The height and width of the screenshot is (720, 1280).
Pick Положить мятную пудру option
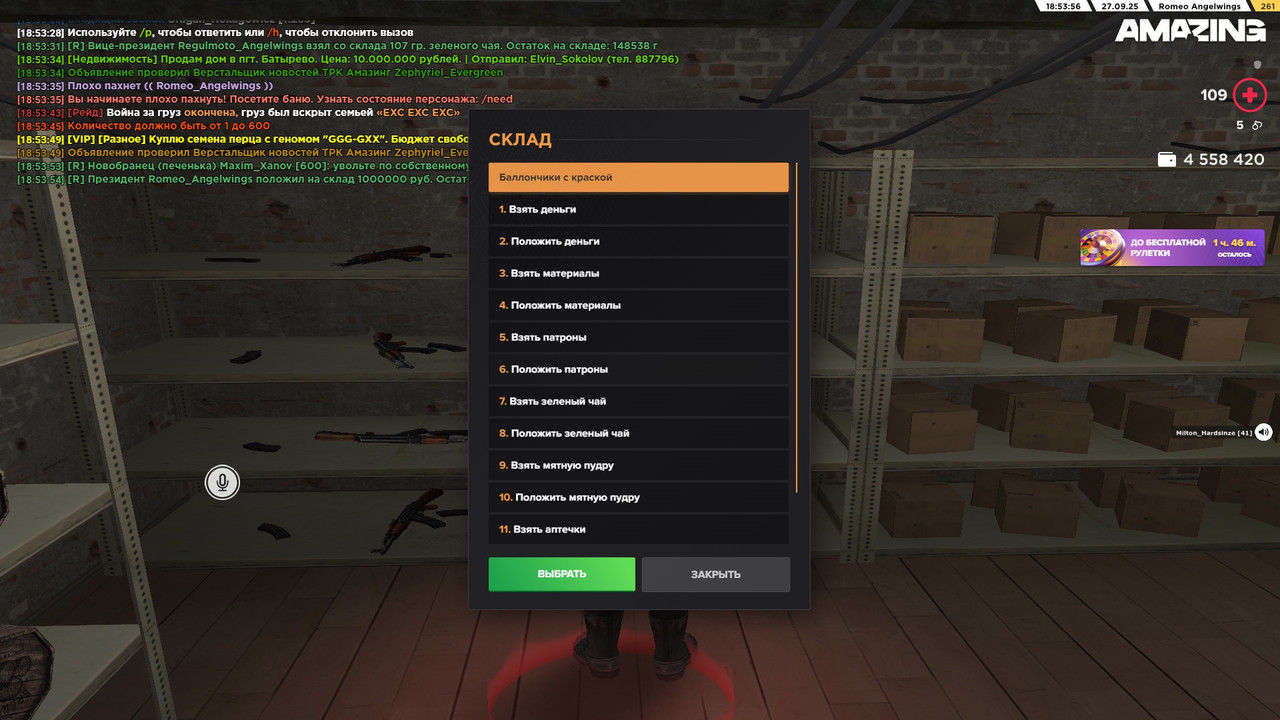pos(638,497)
